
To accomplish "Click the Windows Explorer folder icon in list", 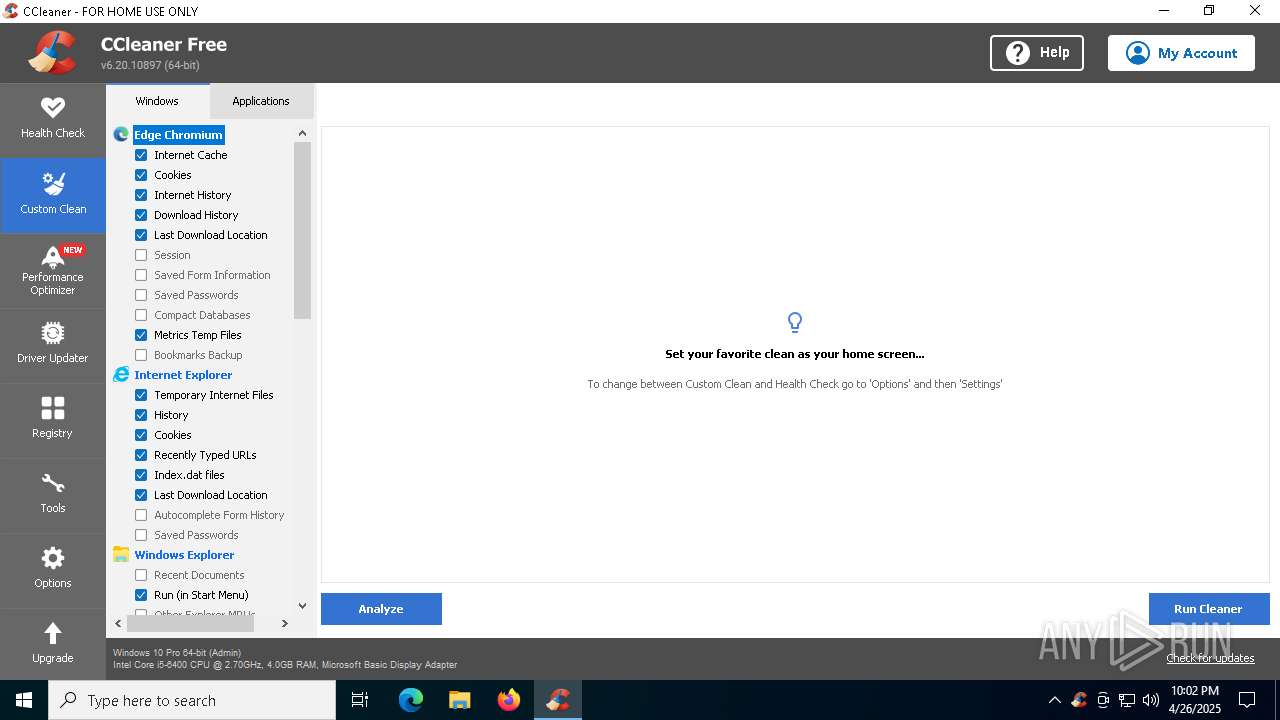I will [x=121, y=555].
